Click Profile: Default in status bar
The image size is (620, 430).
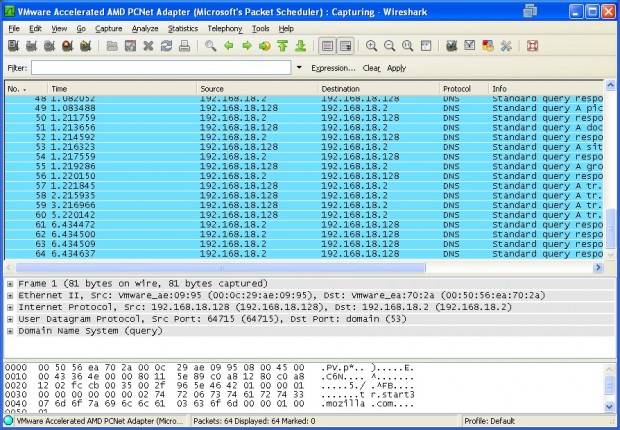pyautogui.click(x=490, y=421)
